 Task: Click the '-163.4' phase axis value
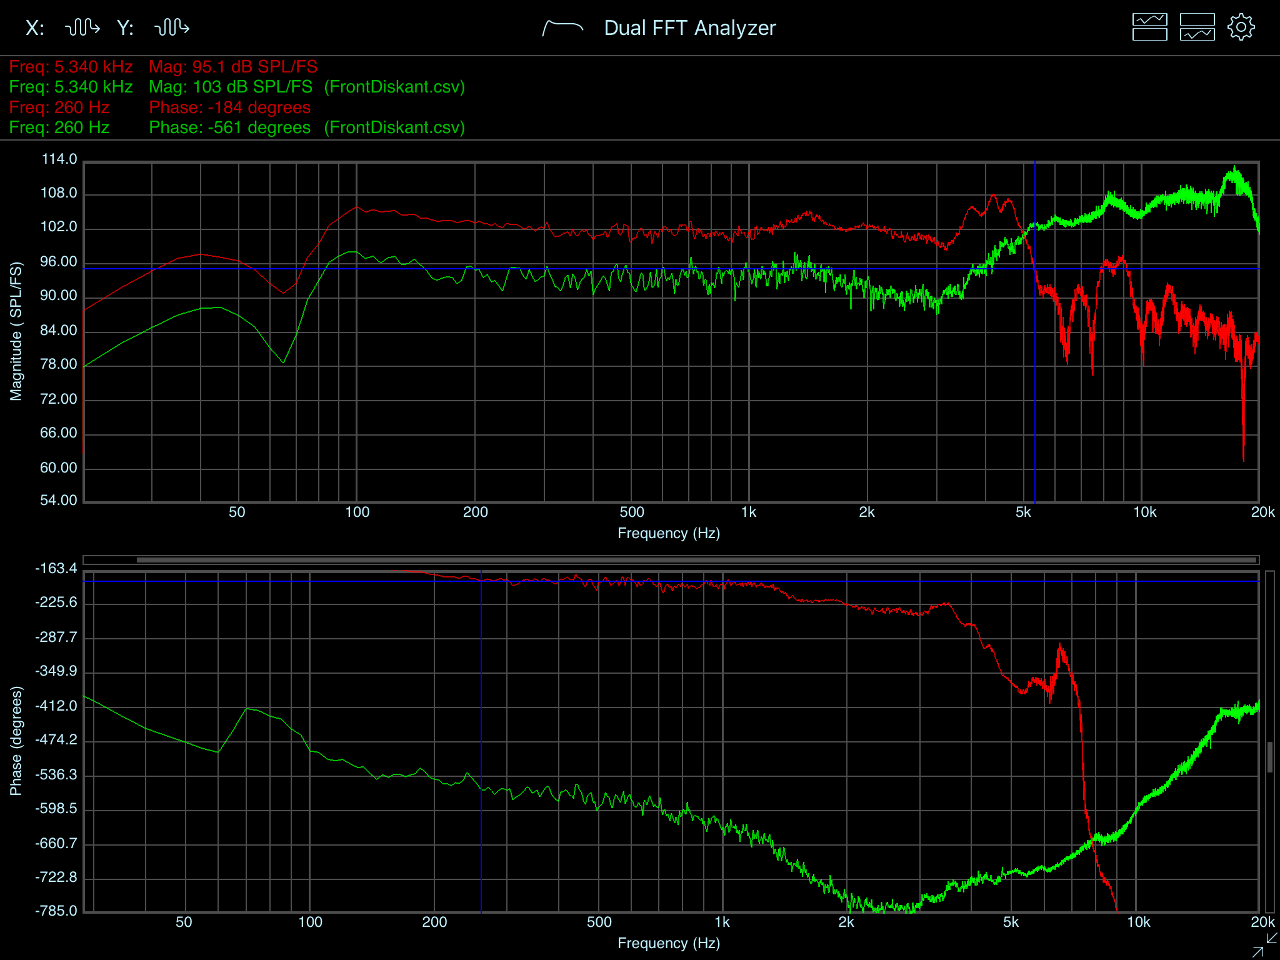56,568
